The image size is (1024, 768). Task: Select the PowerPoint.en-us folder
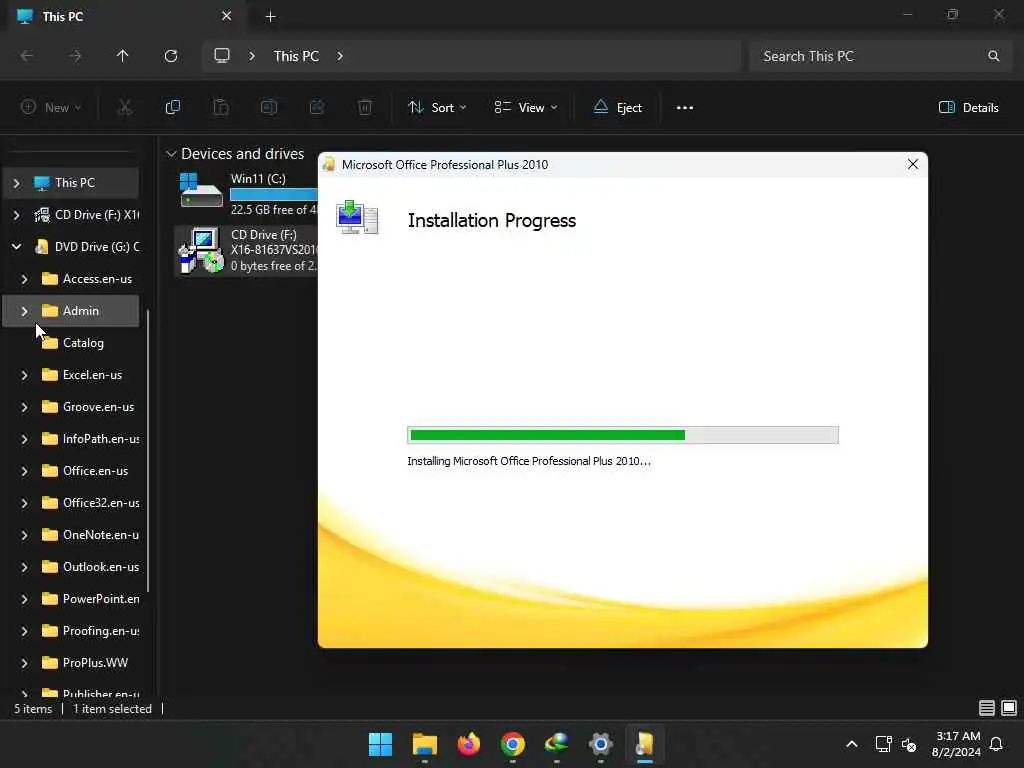pos(101,599)
